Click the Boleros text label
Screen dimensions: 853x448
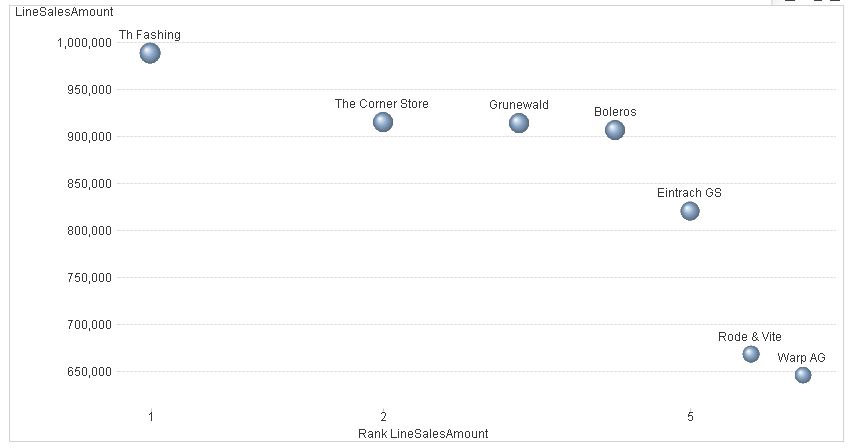pyautogui.click(x=615, y=112)
